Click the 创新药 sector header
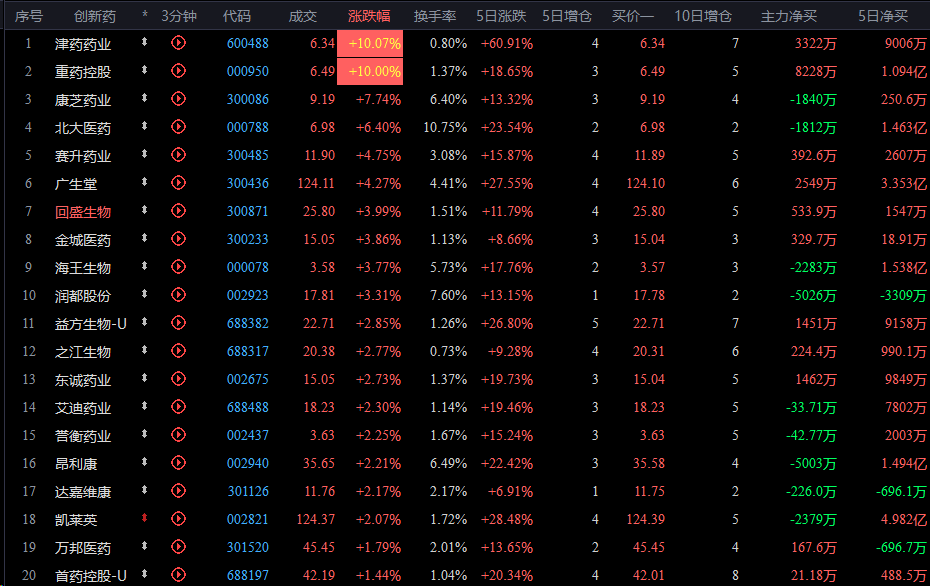 pos(95,16)
